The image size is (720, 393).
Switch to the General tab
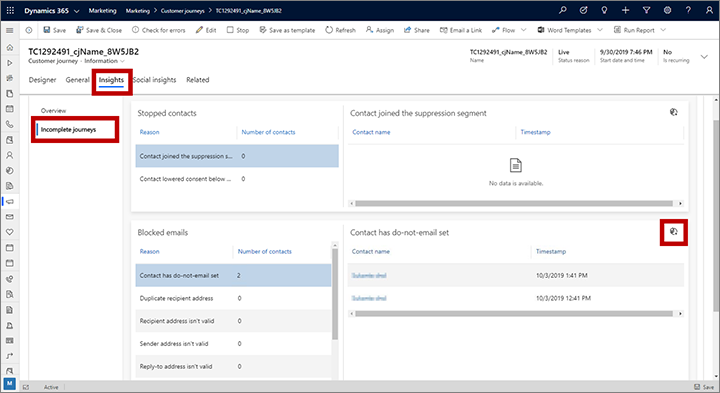[77, 80]
